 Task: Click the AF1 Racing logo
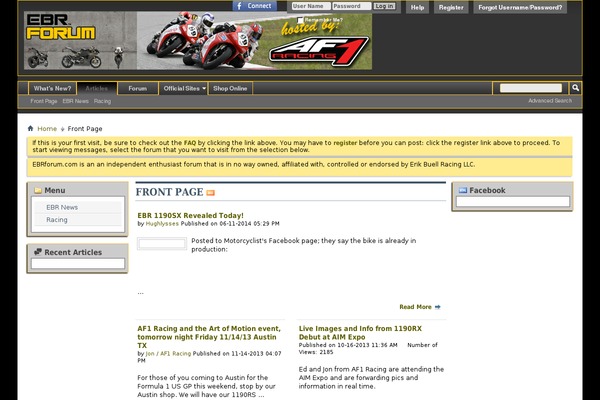tap(320, 52)
